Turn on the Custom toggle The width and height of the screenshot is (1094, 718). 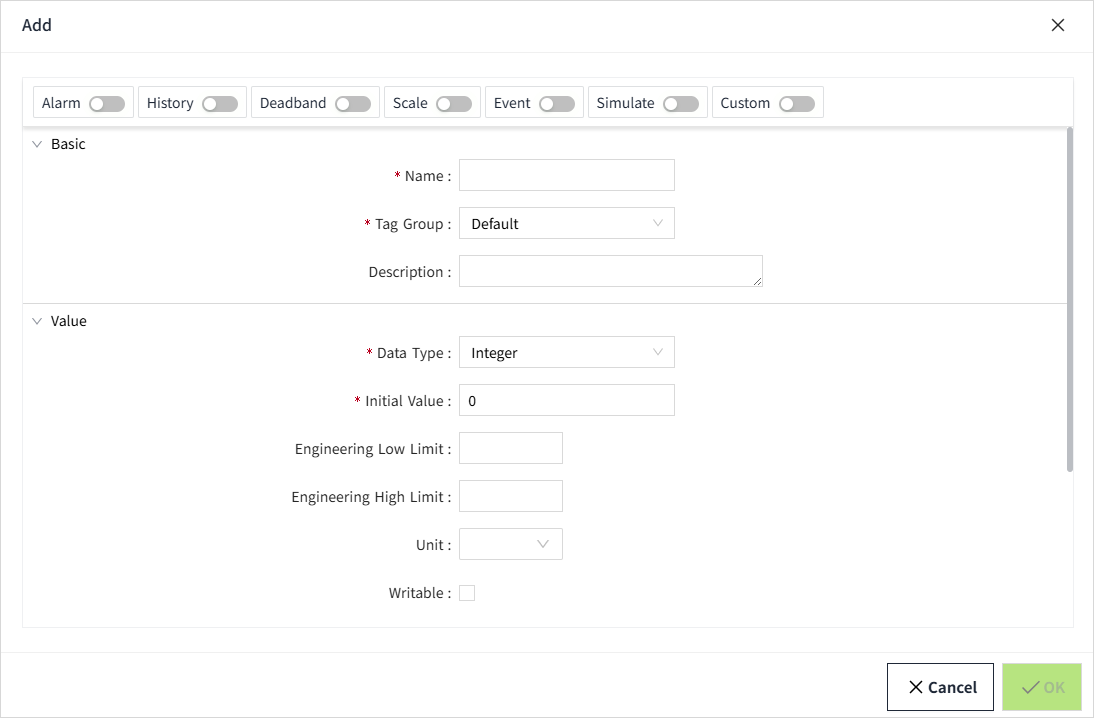[x=797, y=104]
